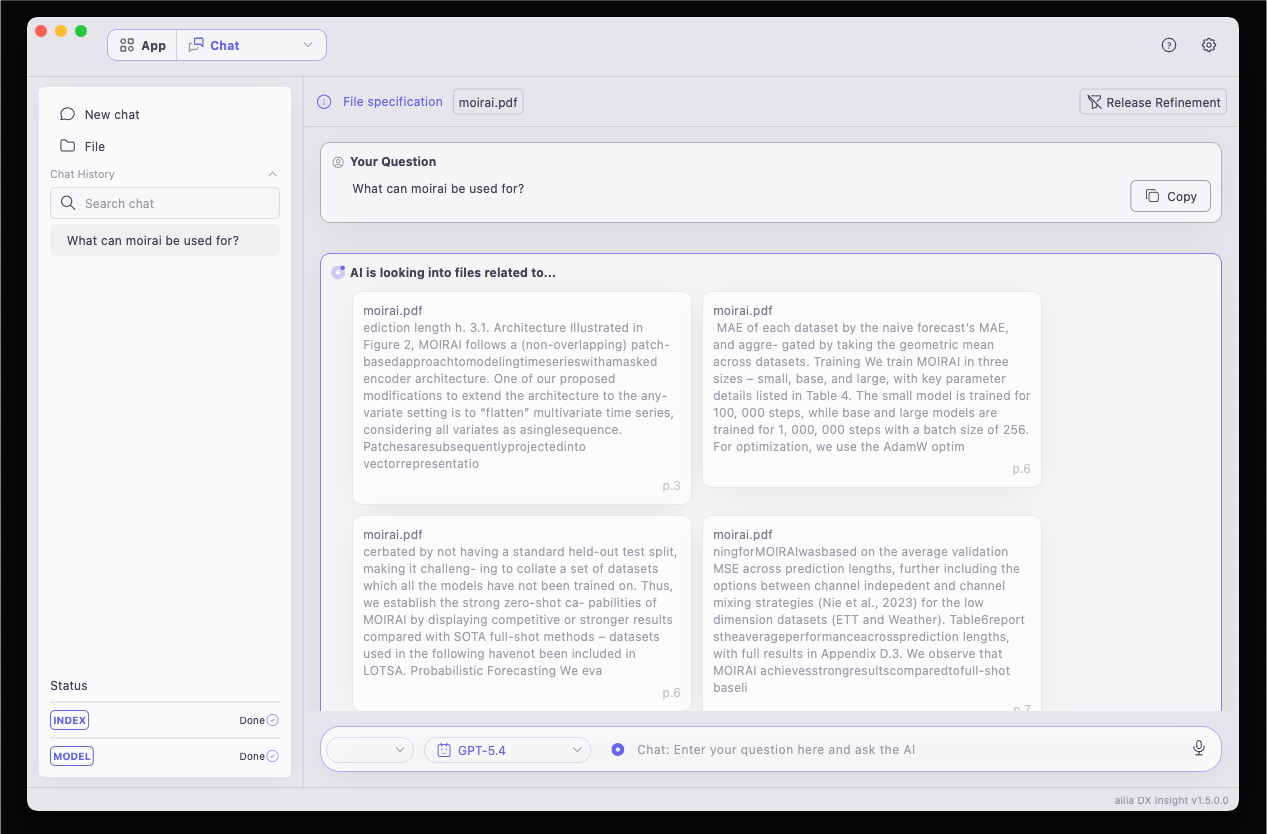Click the info icon beside File specification
This screenshot has width=1267, height=834.
coord(324,102)
